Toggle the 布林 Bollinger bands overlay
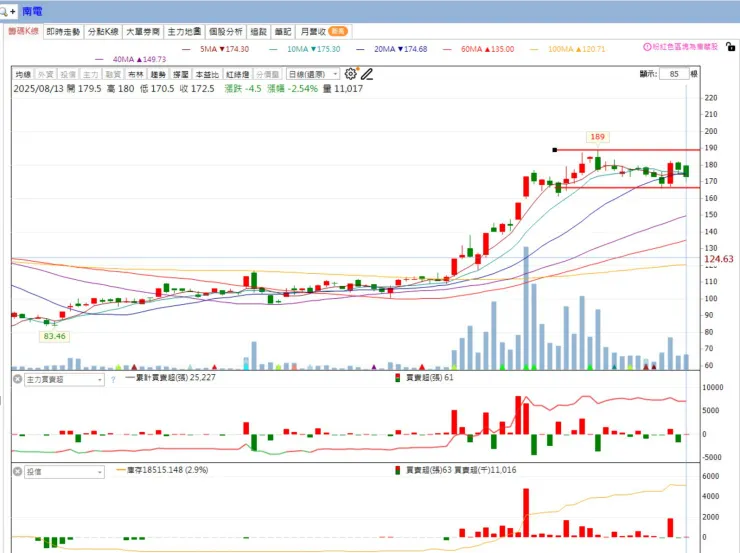The image size is (740, 553). tap(135, 75)
